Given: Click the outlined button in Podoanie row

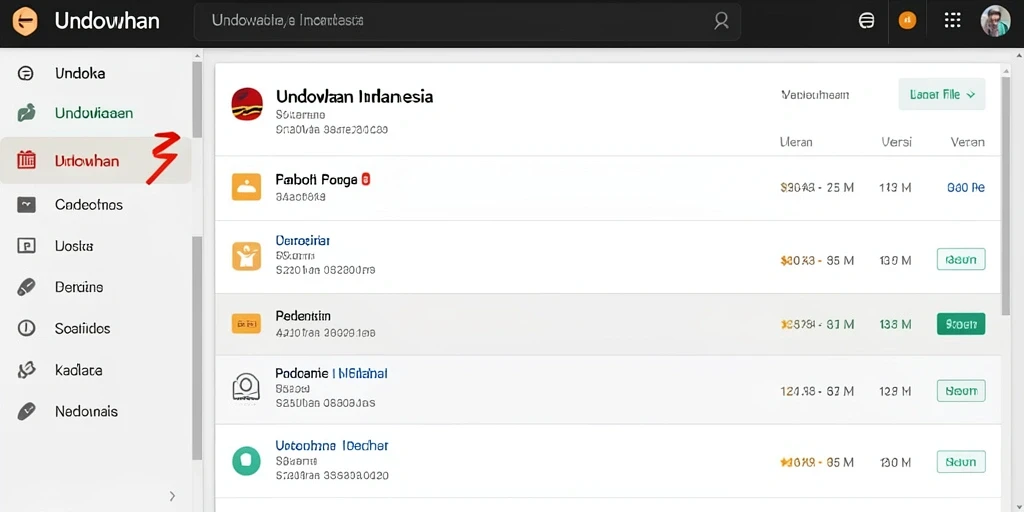Looking at the screenshot, I should click(961, 391).
